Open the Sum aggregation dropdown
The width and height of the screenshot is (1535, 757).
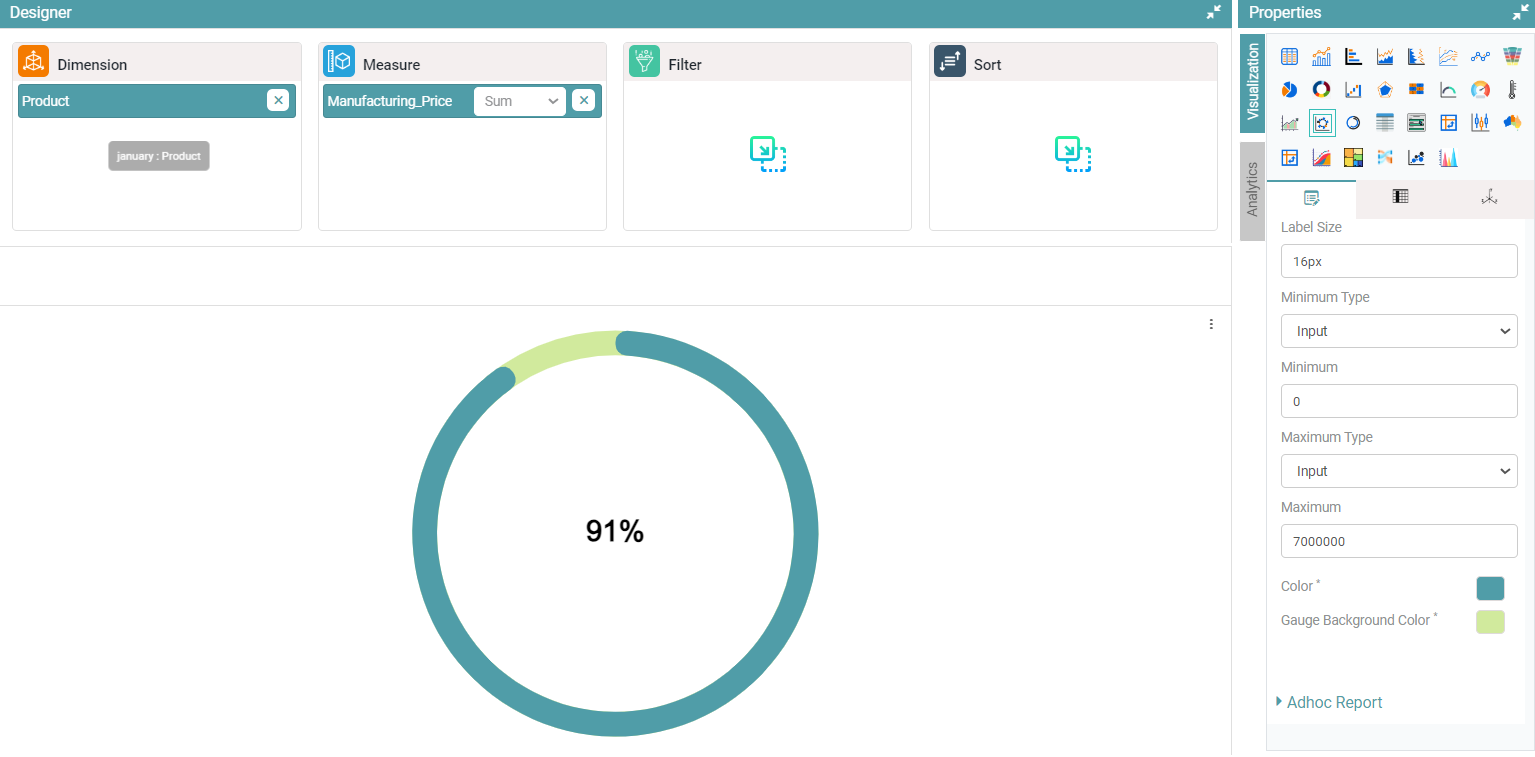(520, 101)
